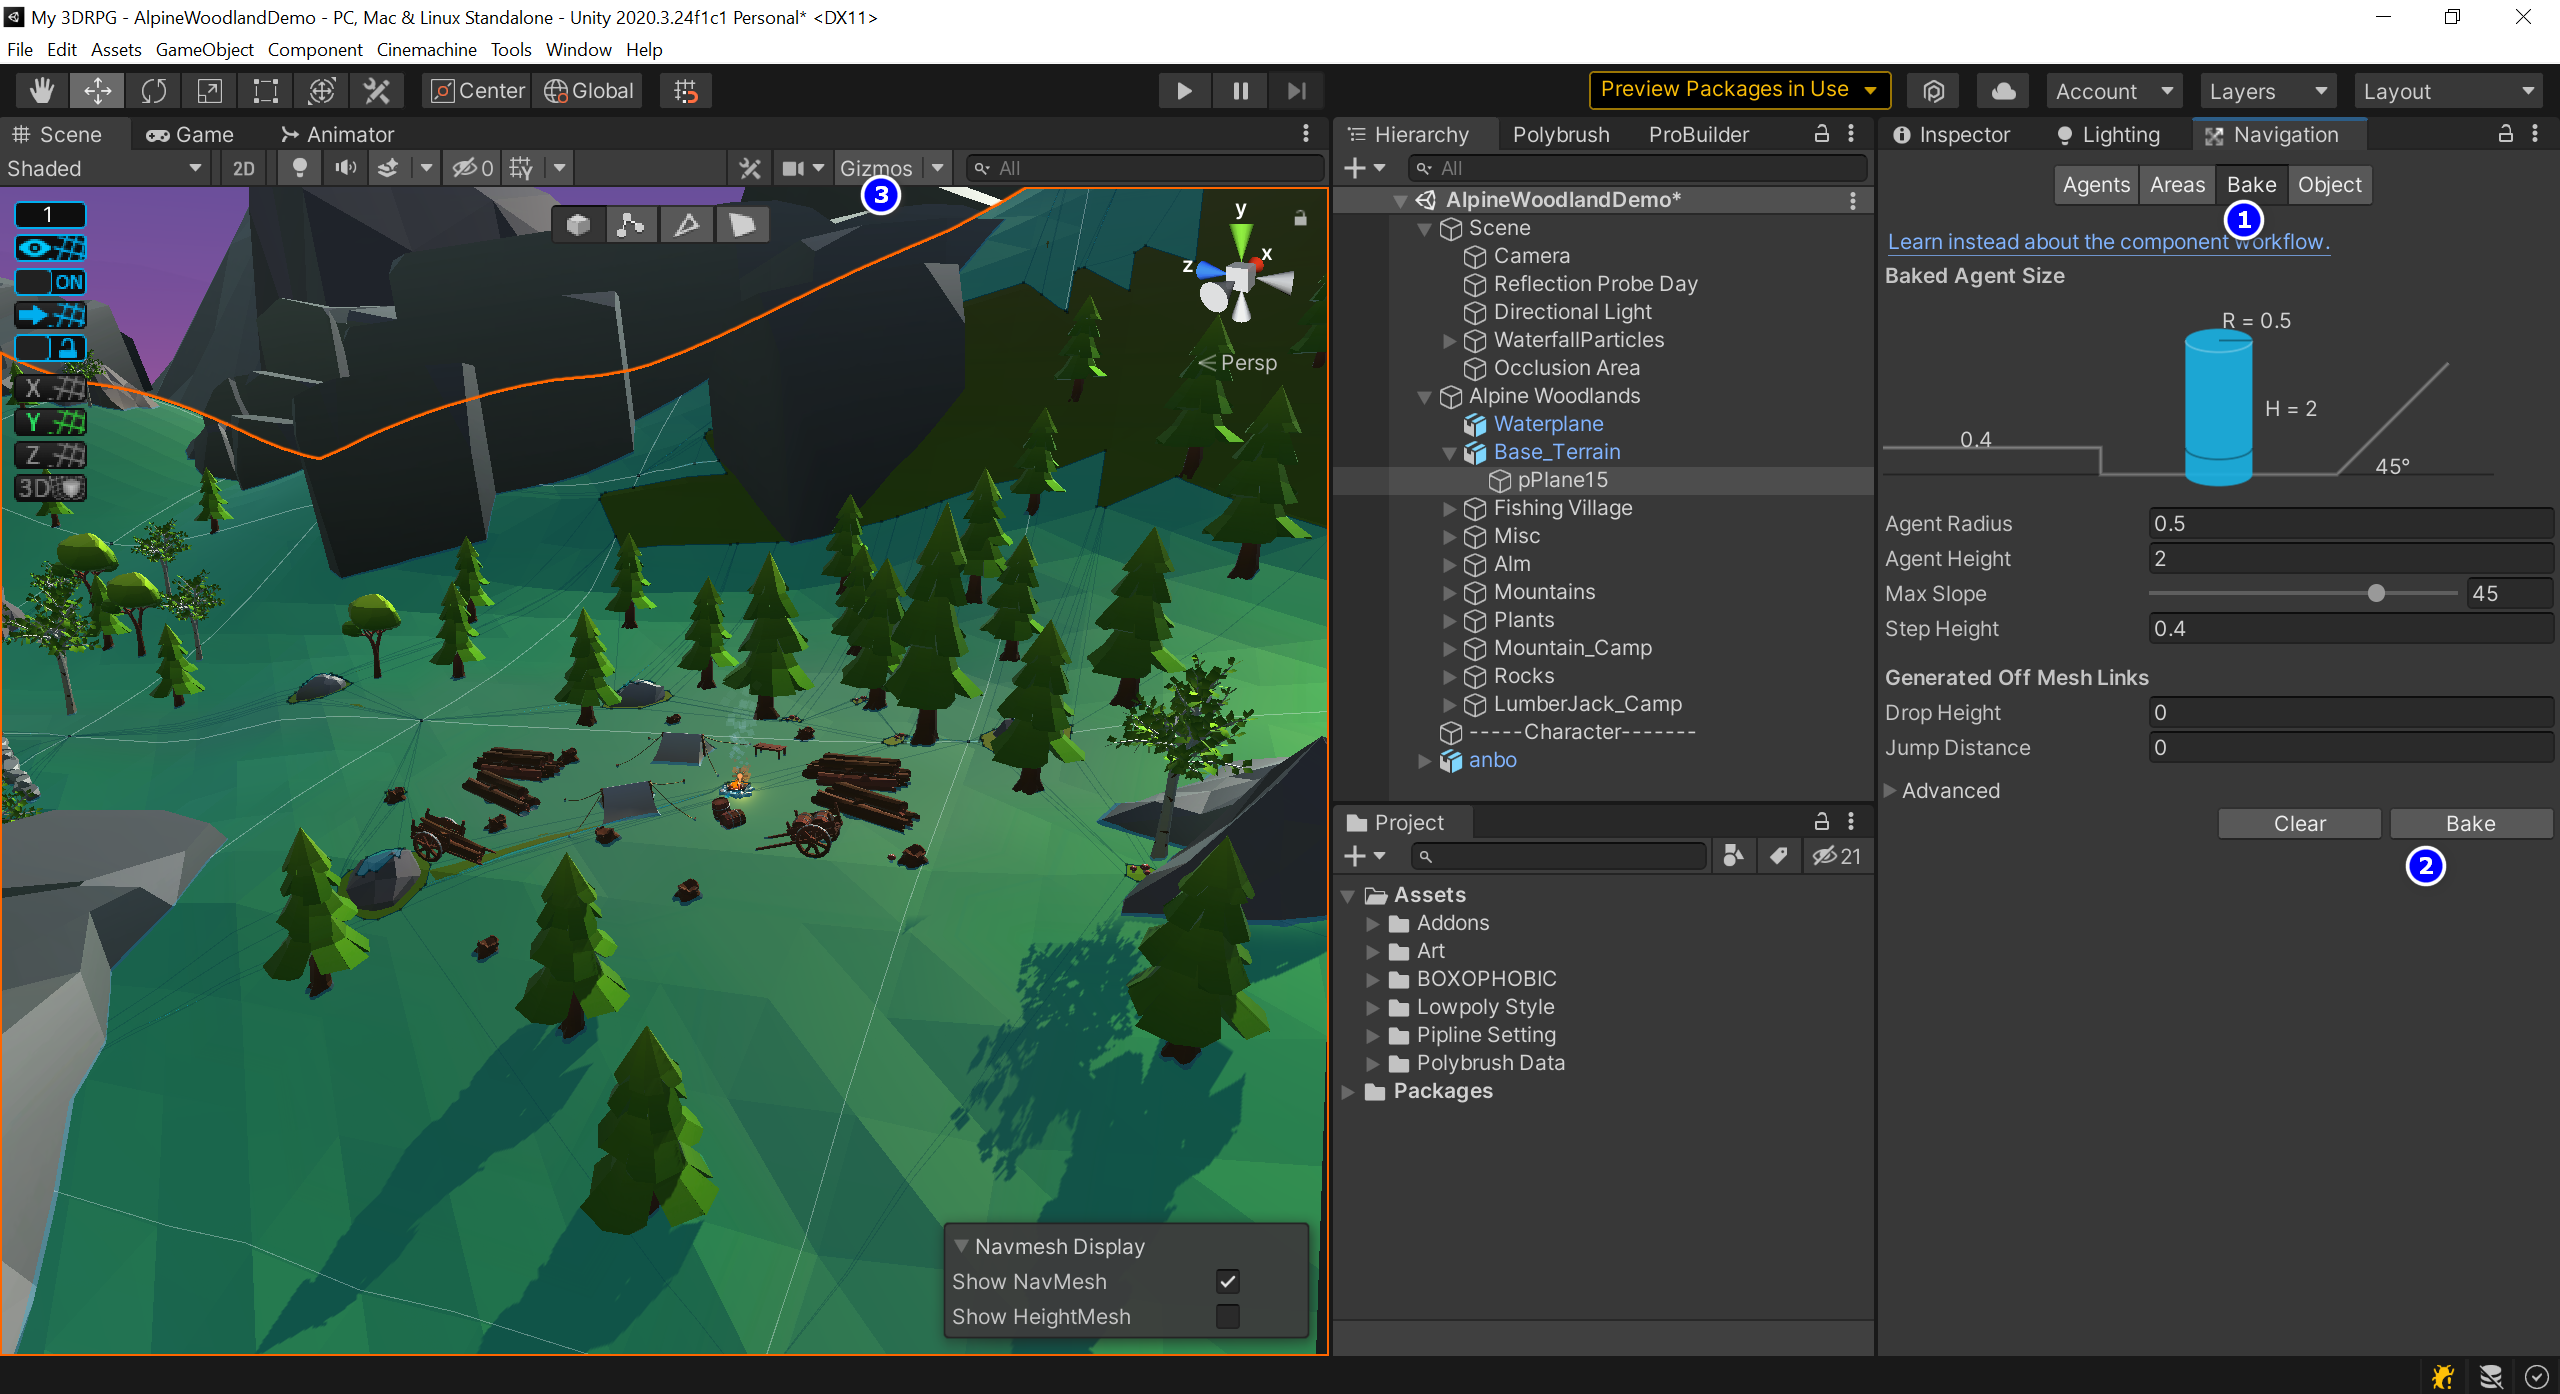Collapse Navmesh Display overlay
2560x1394 pixels.
click(x=961, y=1246)
